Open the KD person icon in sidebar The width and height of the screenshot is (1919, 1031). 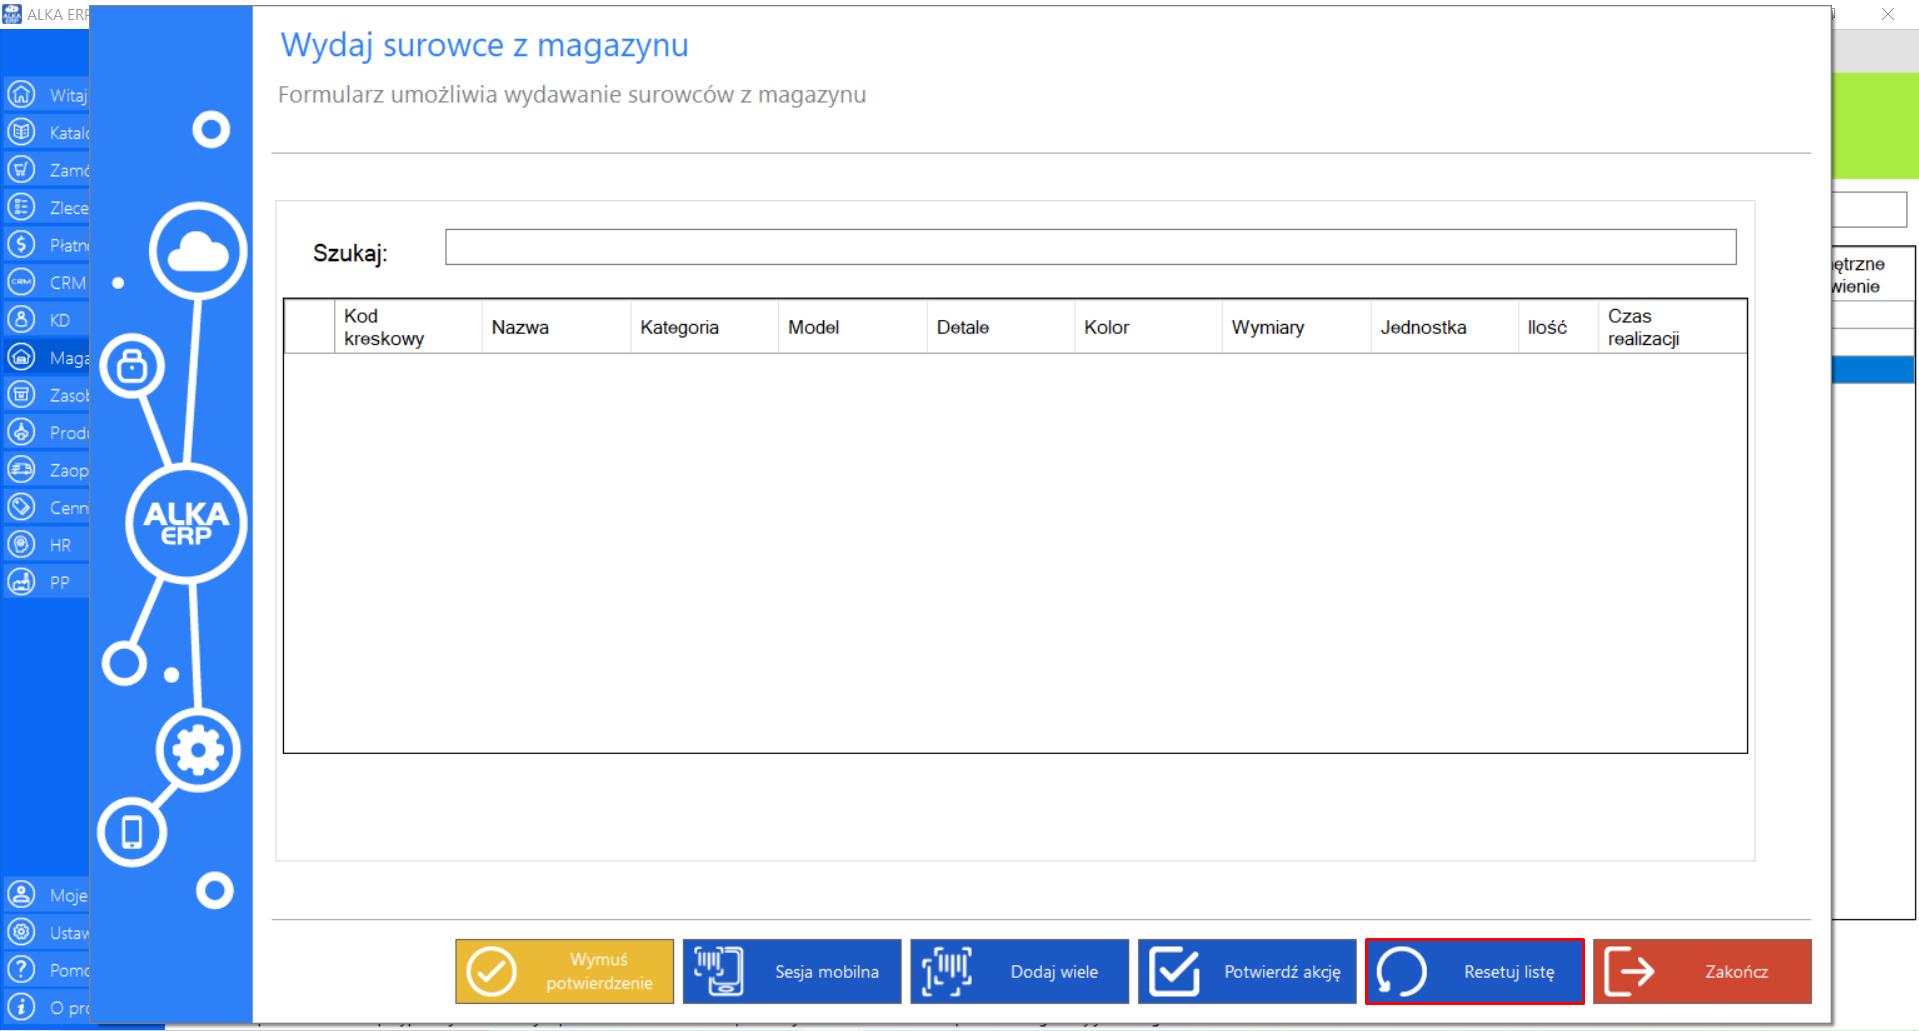(21, 319)
